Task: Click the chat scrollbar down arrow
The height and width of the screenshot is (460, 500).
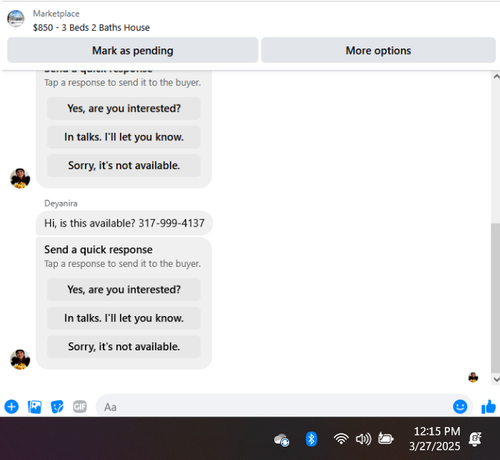Action: (496, 379)
